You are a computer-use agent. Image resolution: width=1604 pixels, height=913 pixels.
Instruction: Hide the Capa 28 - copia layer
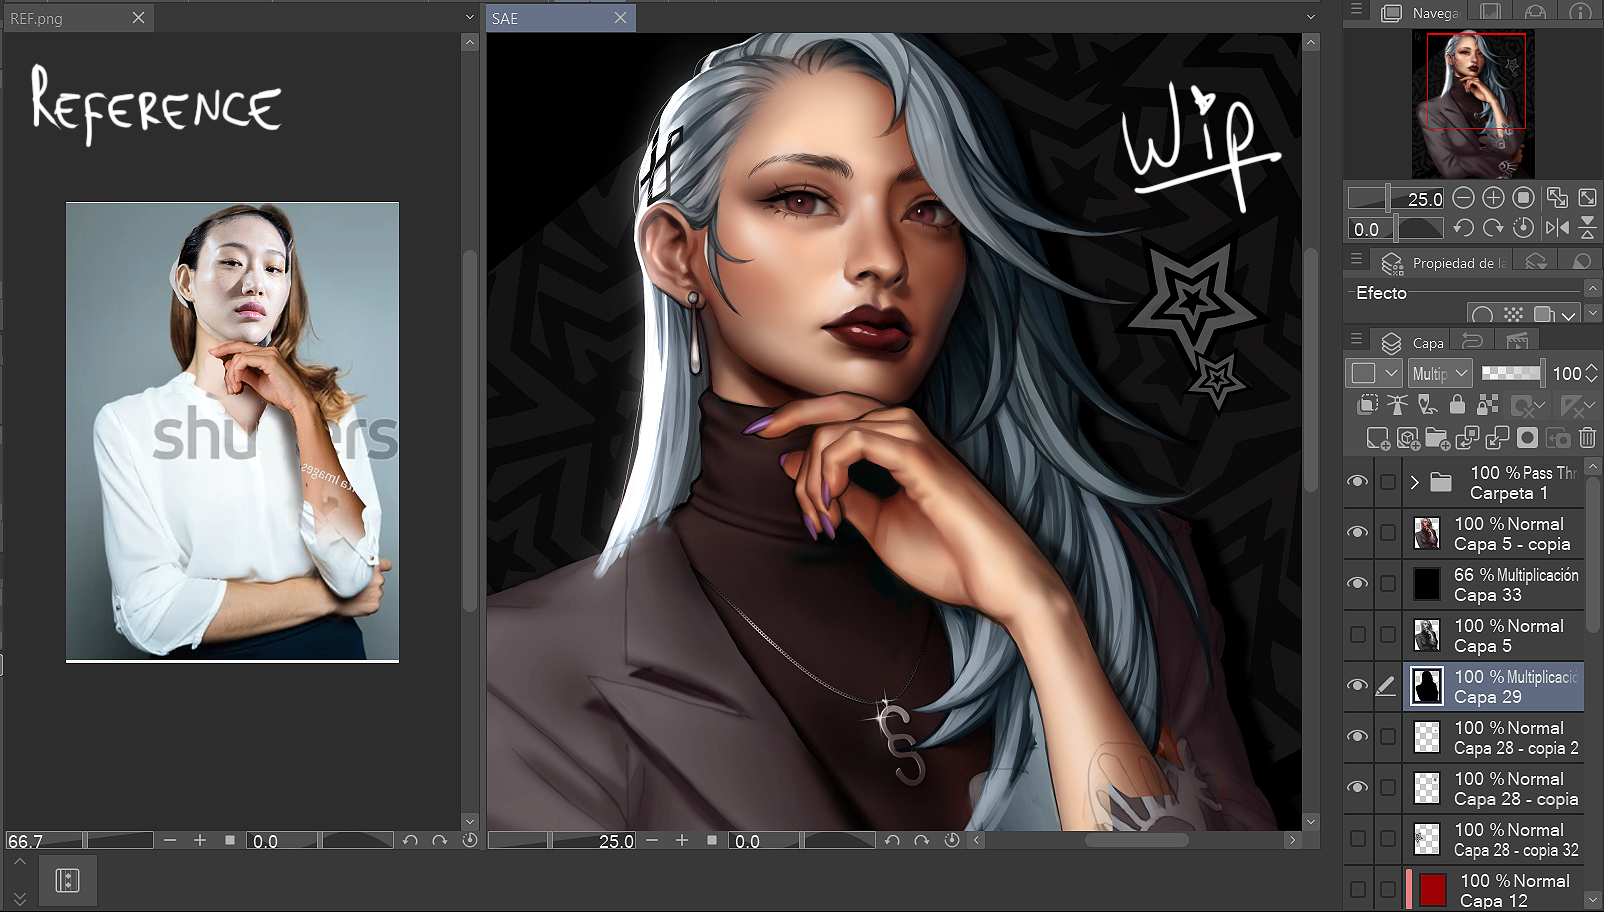[x=1357, y=787]
